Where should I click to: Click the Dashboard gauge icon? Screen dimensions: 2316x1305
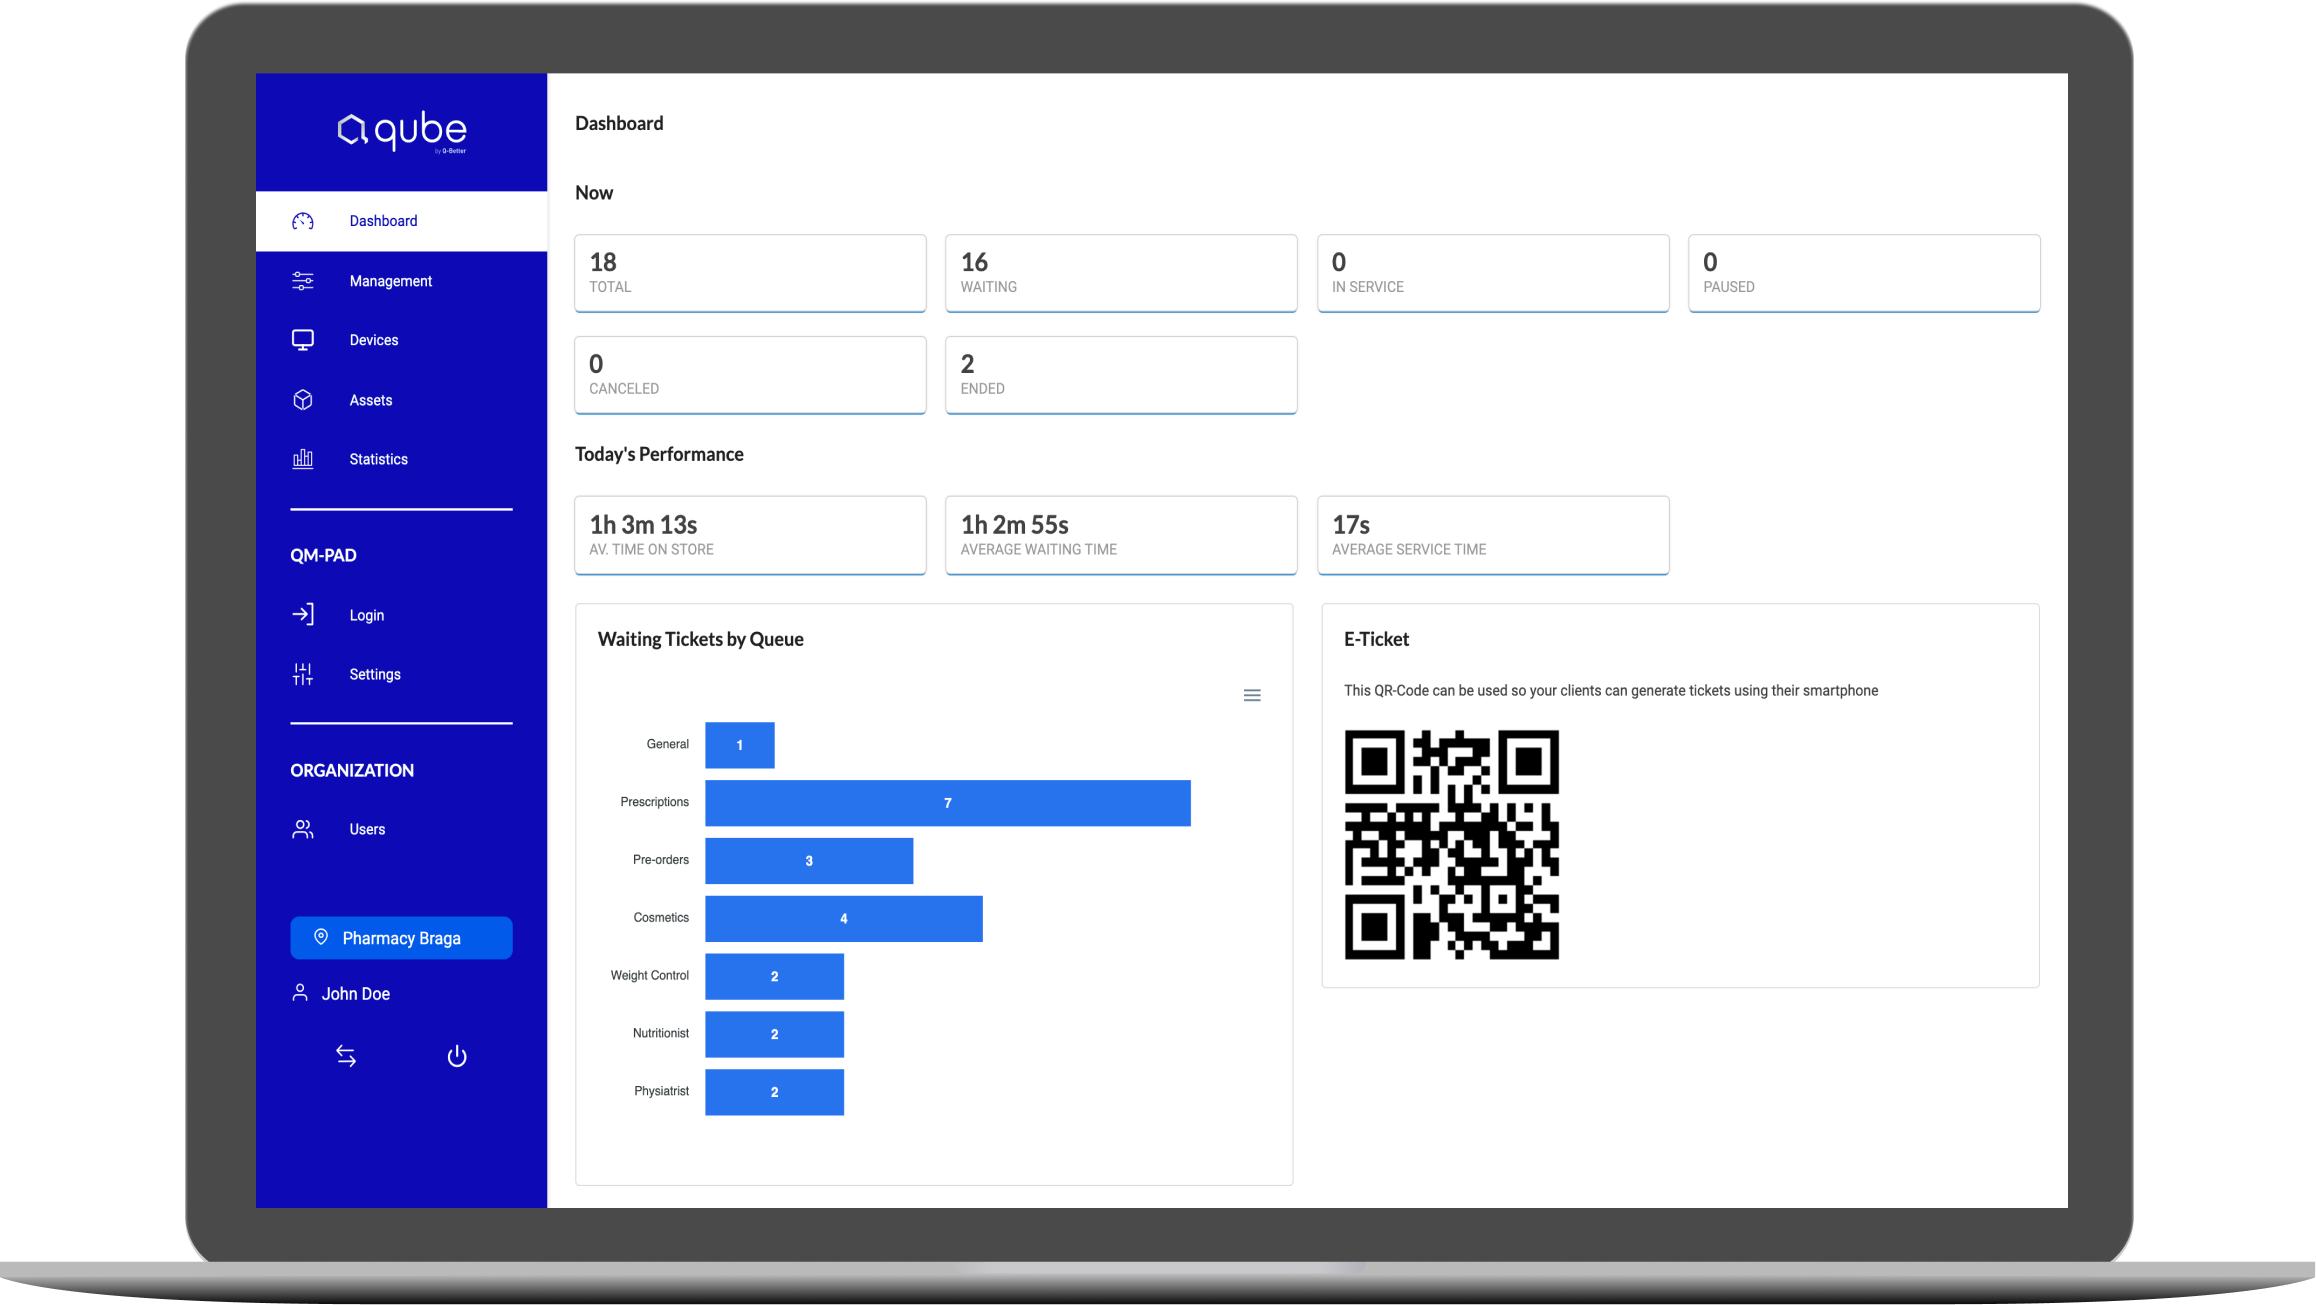pyautogui.click(x=303, y=221)
